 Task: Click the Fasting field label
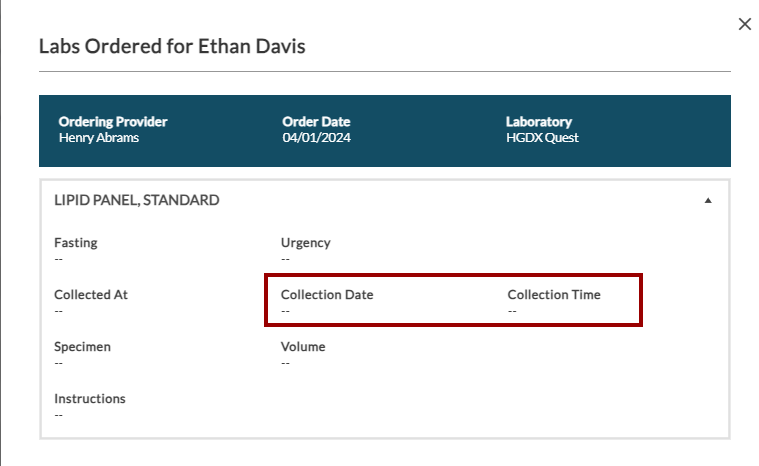click(x=76, y=243)
